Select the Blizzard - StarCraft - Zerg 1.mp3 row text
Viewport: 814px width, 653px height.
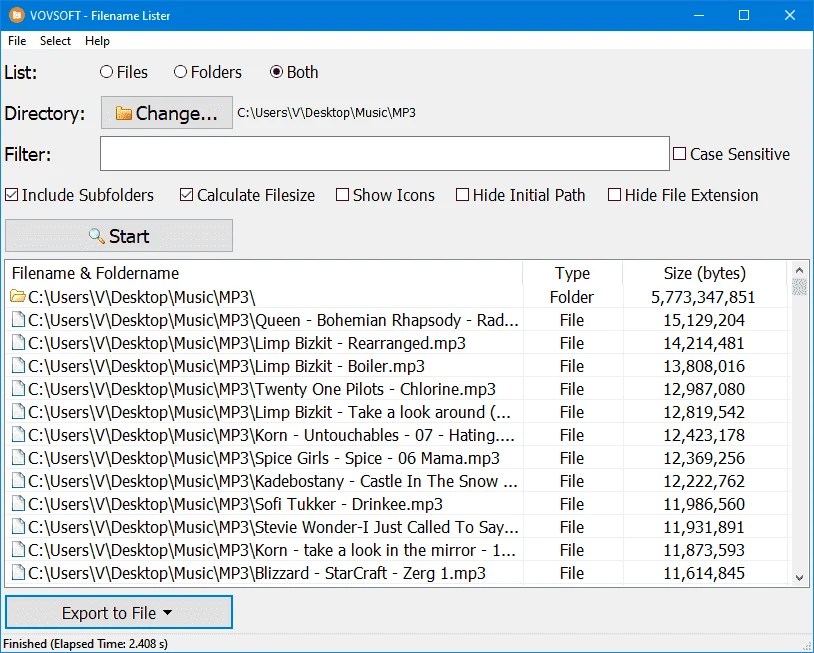coord(257,573)
